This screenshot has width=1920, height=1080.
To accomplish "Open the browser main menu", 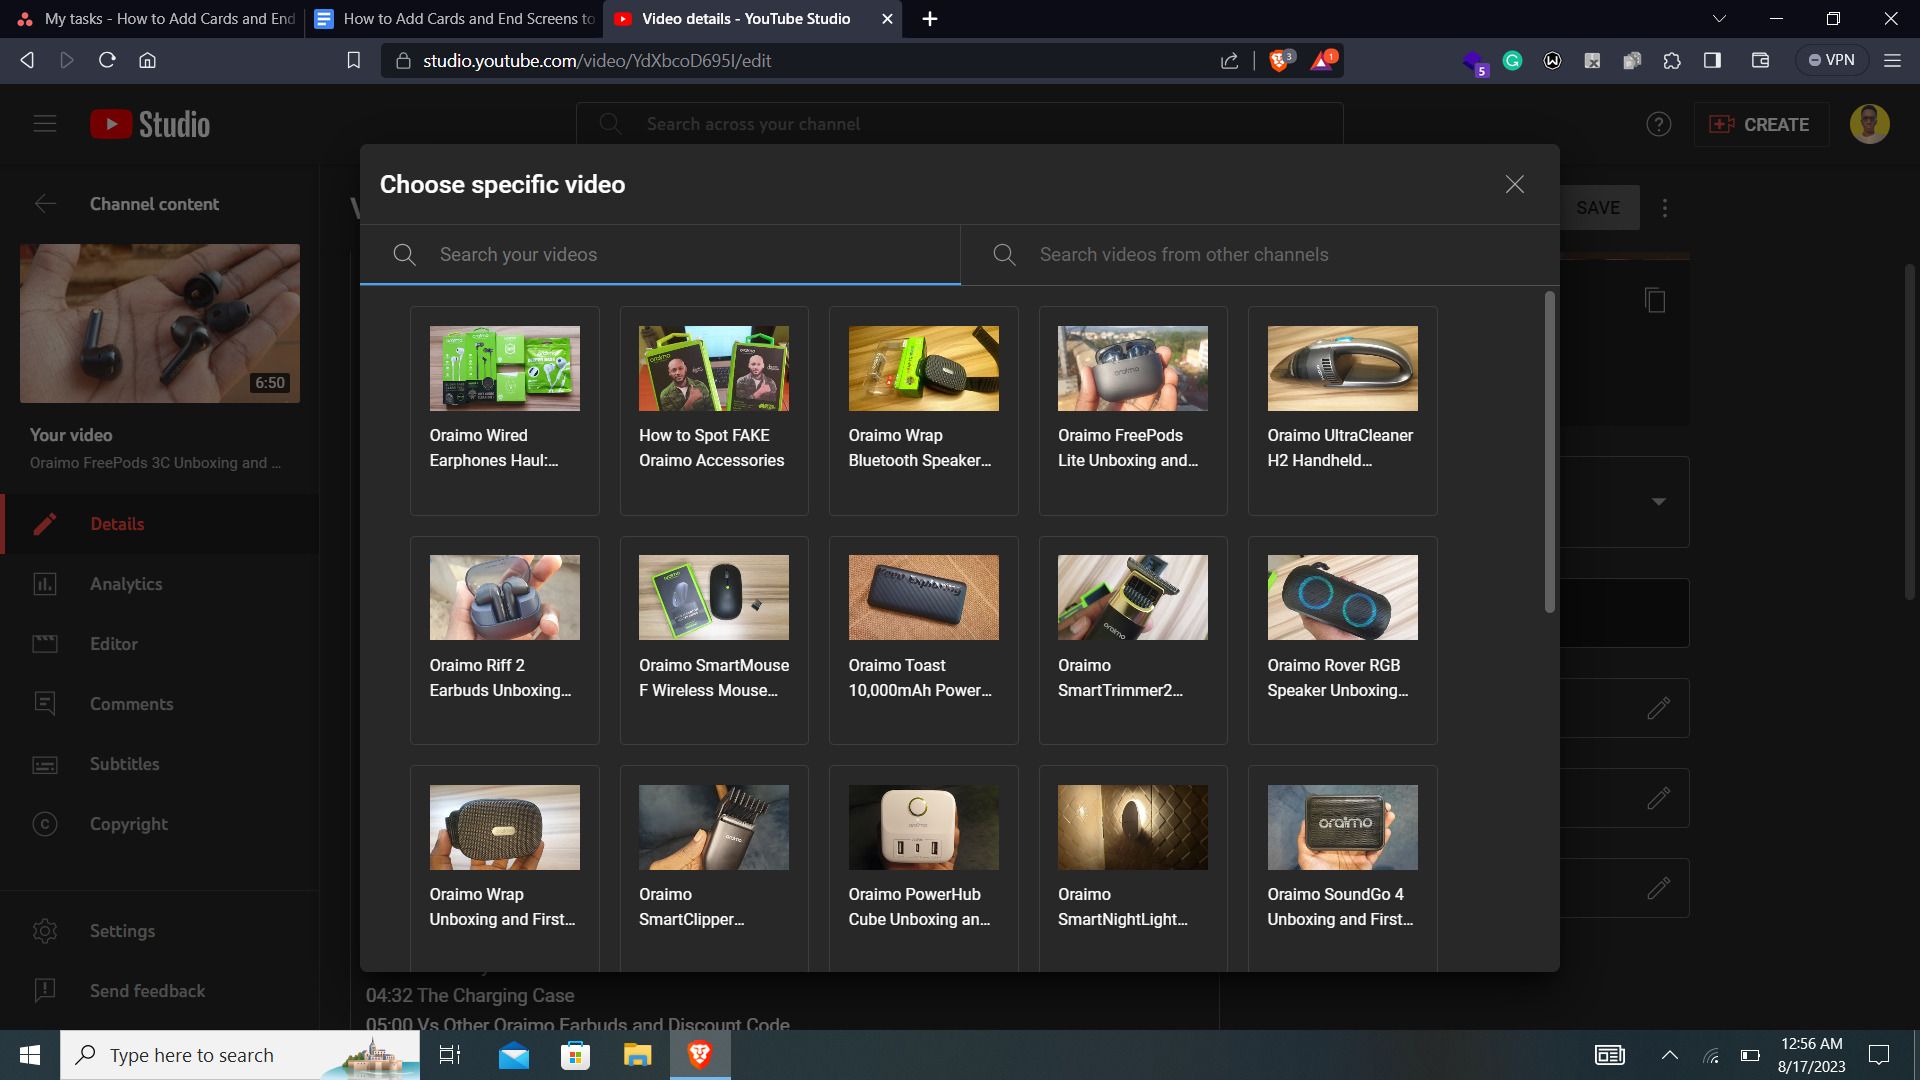I will 1892,60.
